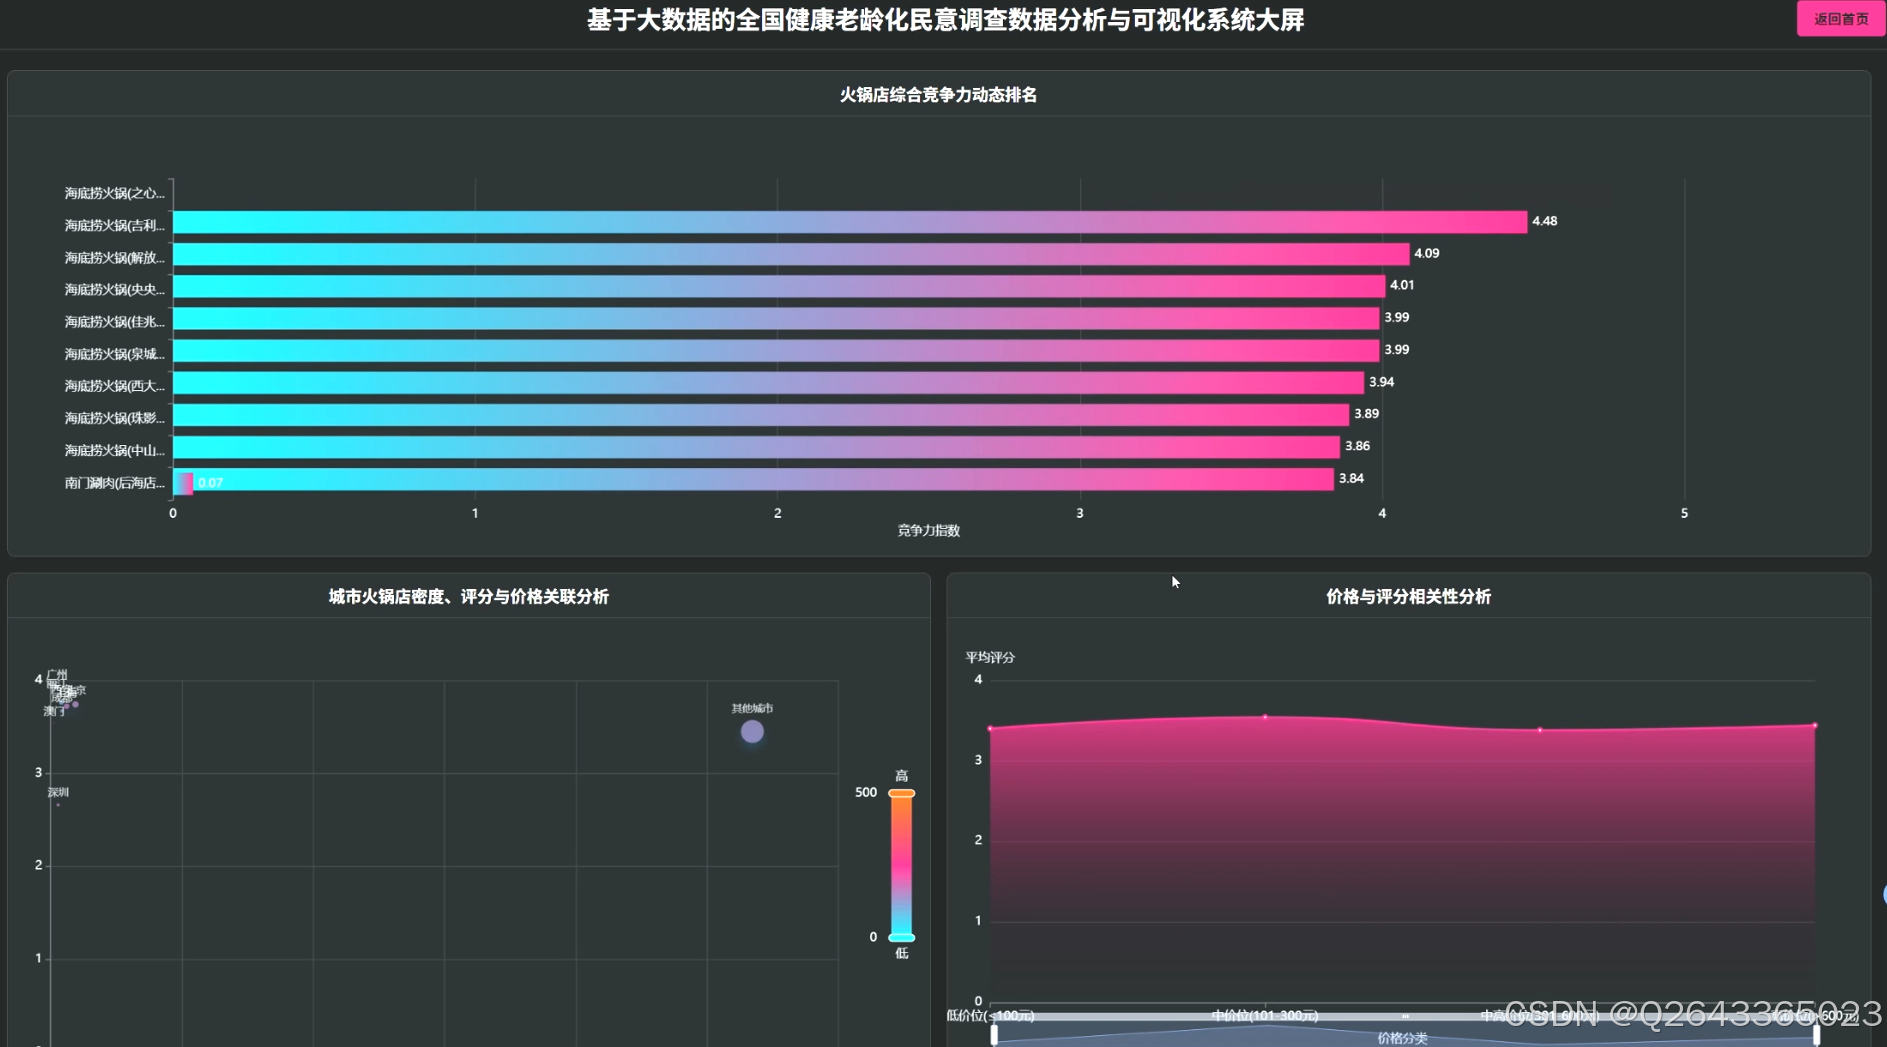Click the value label 4.48
Viewport: 1887px width, 1047px height.
[x=1544, y=221]
